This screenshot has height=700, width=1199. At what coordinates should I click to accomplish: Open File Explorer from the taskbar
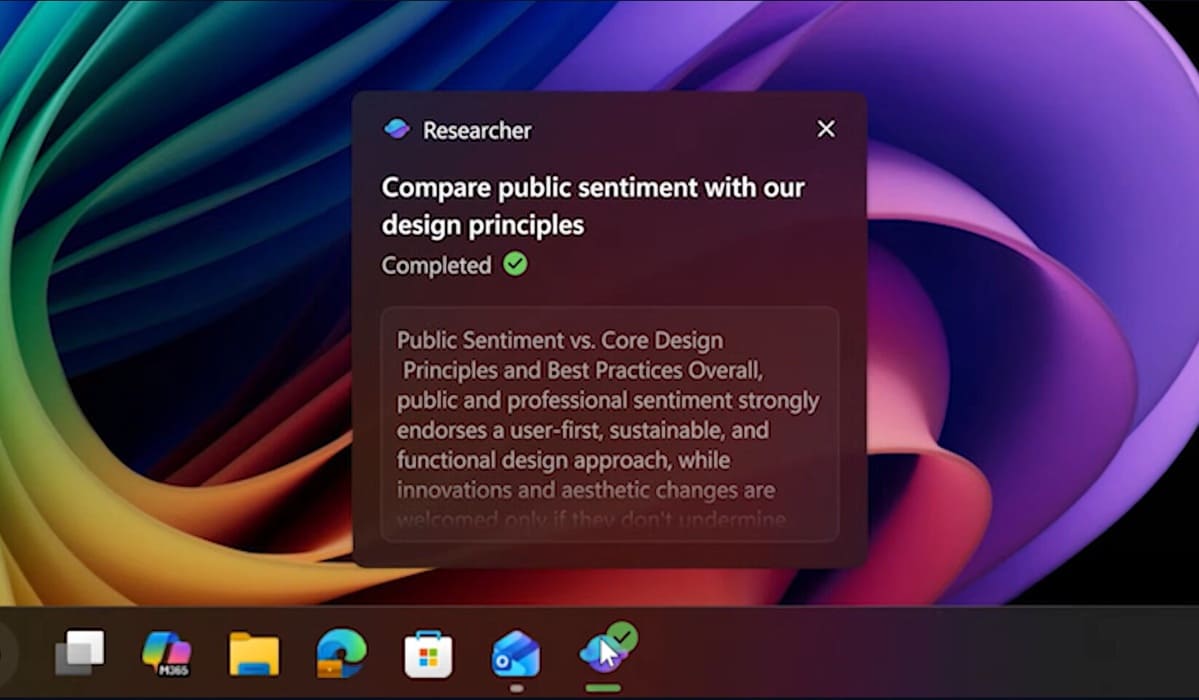pyautogui.click(x=254, y=654)
